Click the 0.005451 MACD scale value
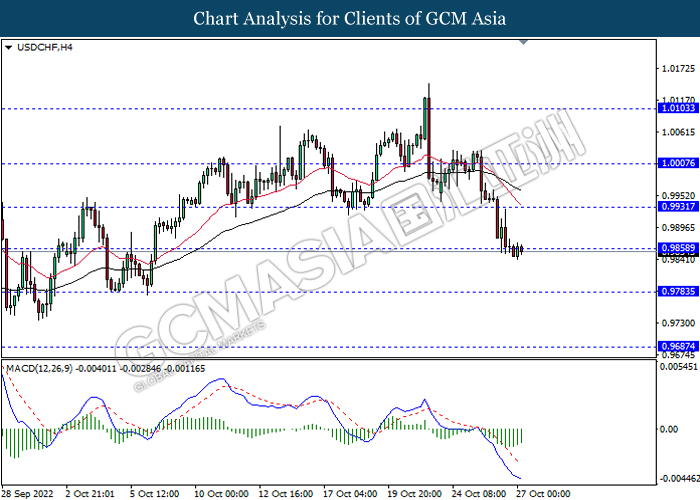The image size is (700, 500). (x=679, y=367)
